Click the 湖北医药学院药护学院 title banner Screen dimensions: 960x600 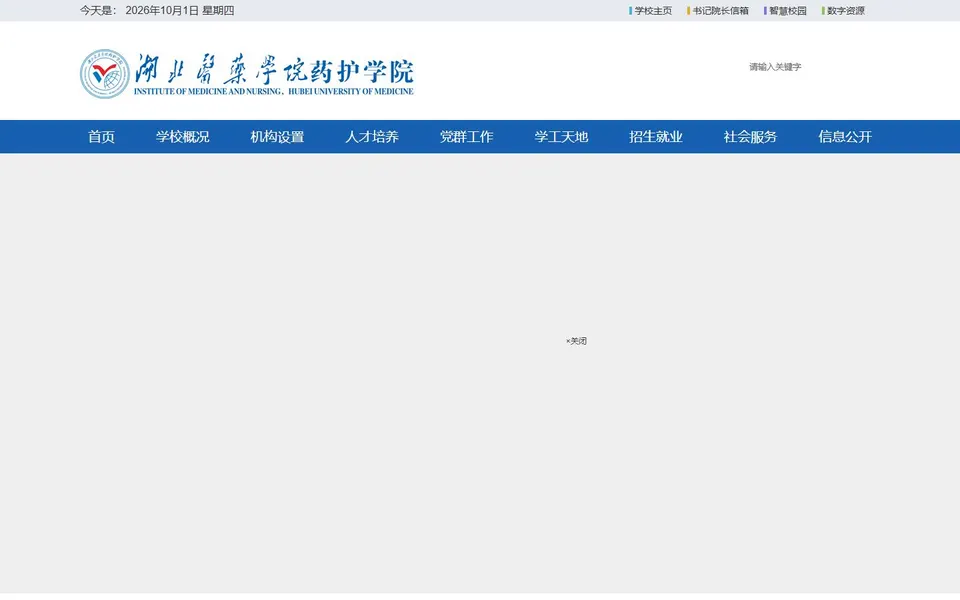pyautogui.click(x=274, y=74)
